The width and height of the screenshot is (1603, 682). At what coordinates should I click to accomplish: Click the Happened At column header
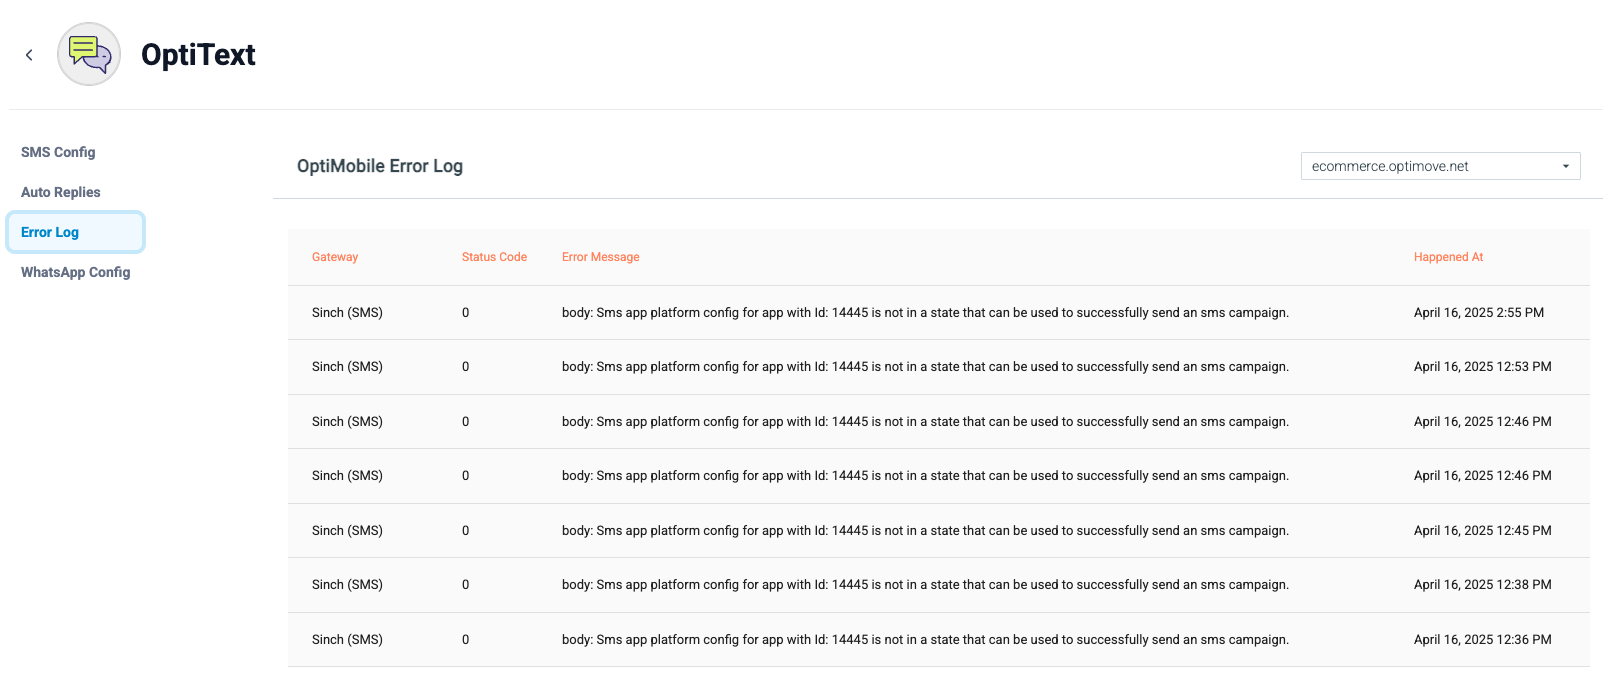[x=1448, y=257]
